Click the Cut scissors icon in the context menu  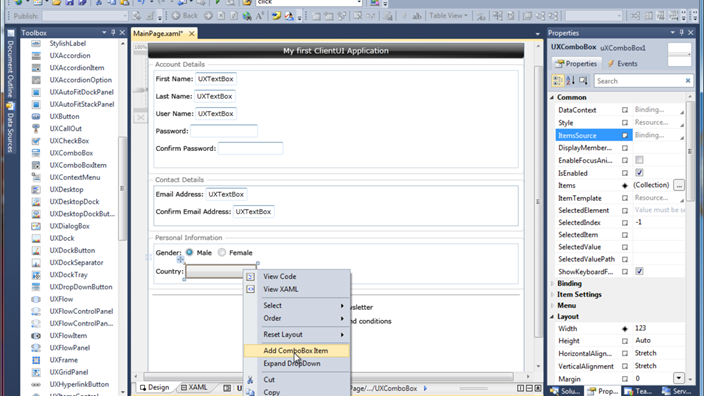click(250, 380)
